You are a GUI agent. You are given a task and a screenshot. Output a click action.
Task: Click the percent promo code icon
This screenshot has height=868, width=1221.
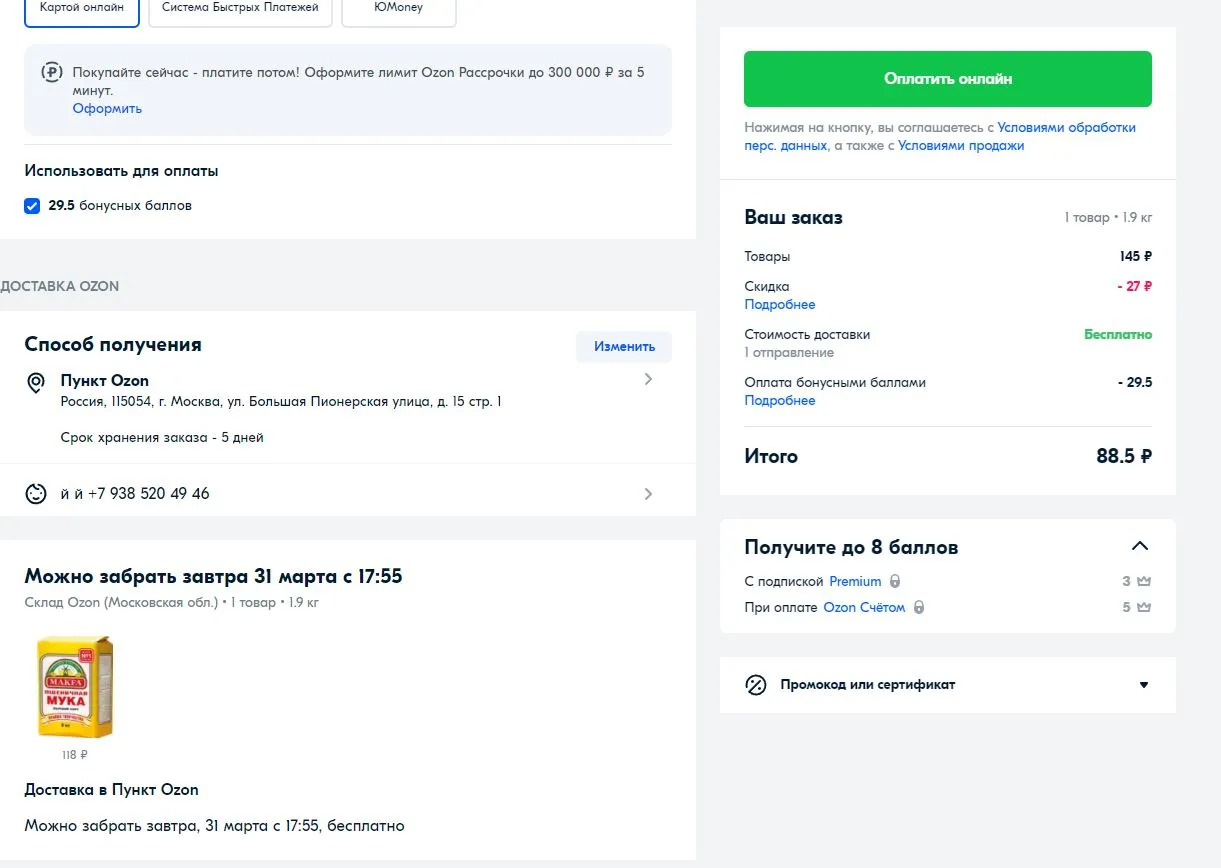click(756, 685)
